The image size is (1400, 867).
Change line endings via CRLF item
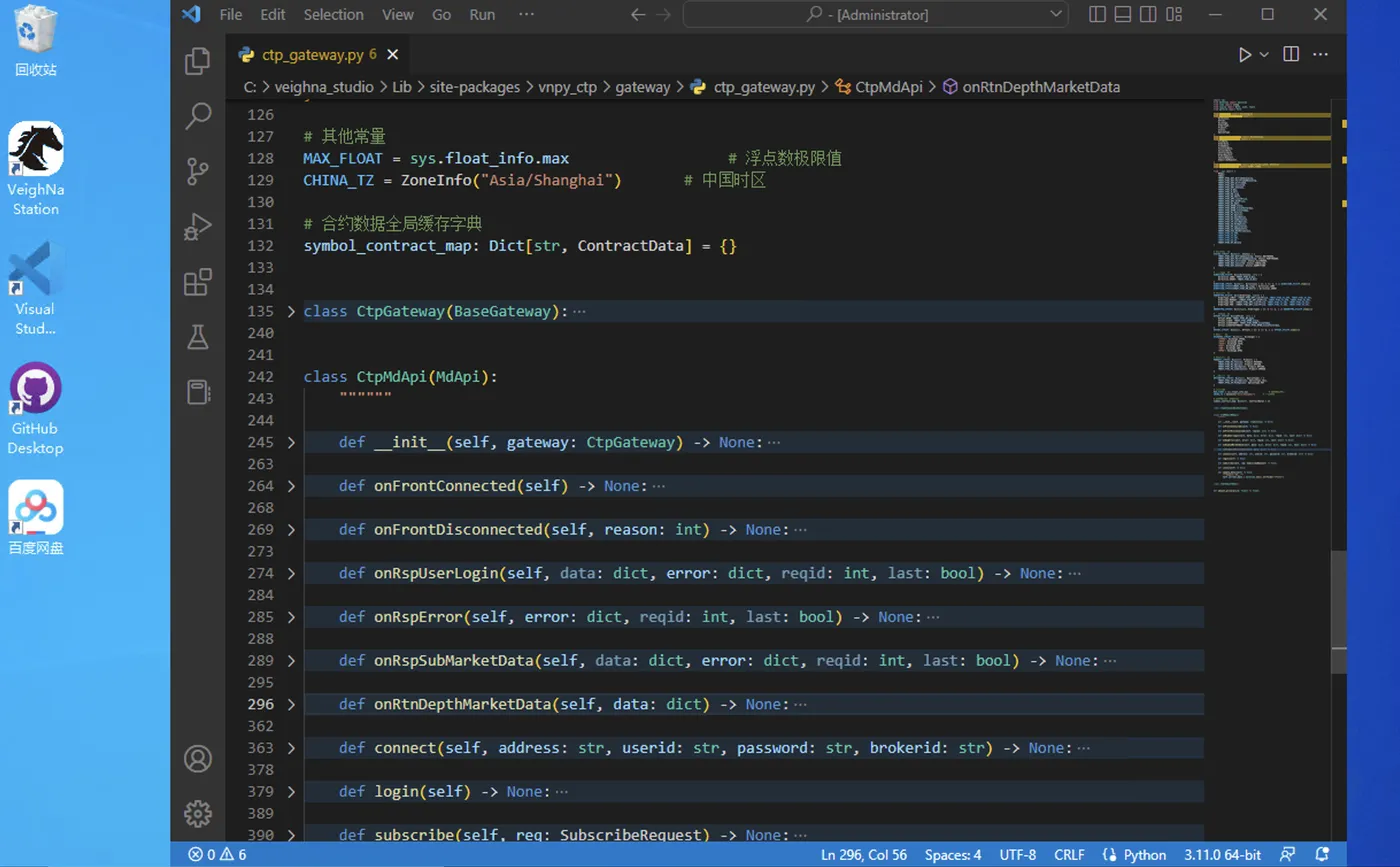(1069, 855)
